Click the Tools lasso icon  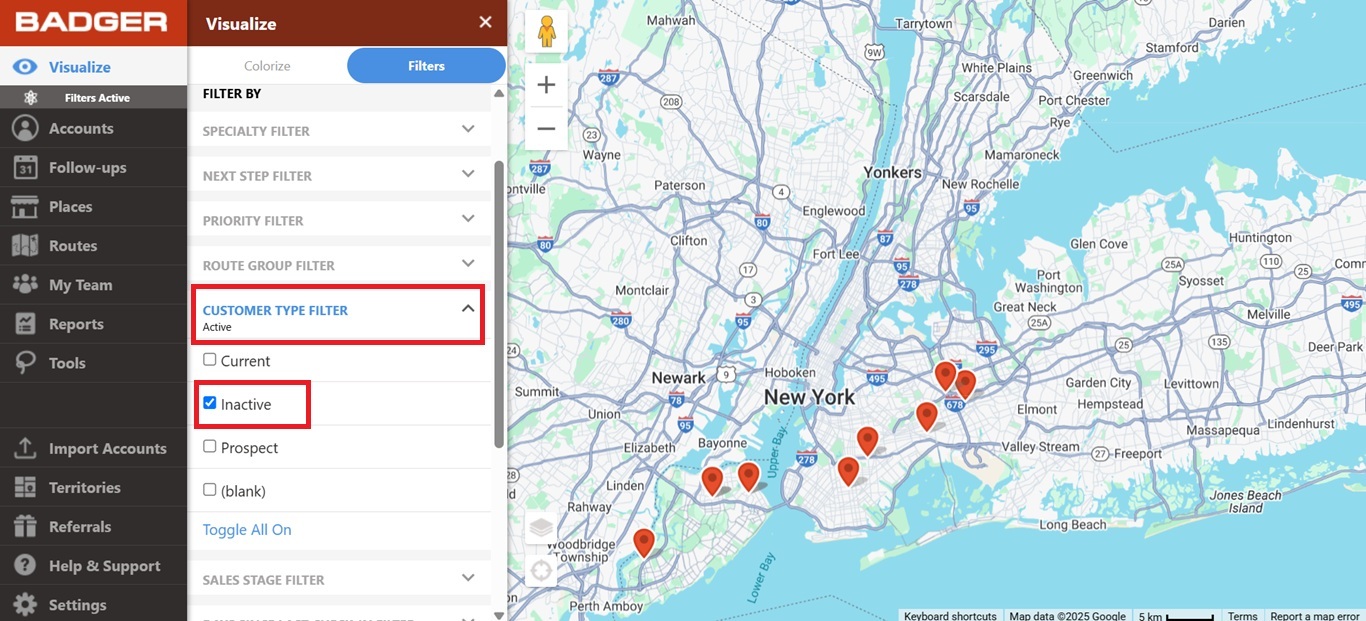click(25, 363)
